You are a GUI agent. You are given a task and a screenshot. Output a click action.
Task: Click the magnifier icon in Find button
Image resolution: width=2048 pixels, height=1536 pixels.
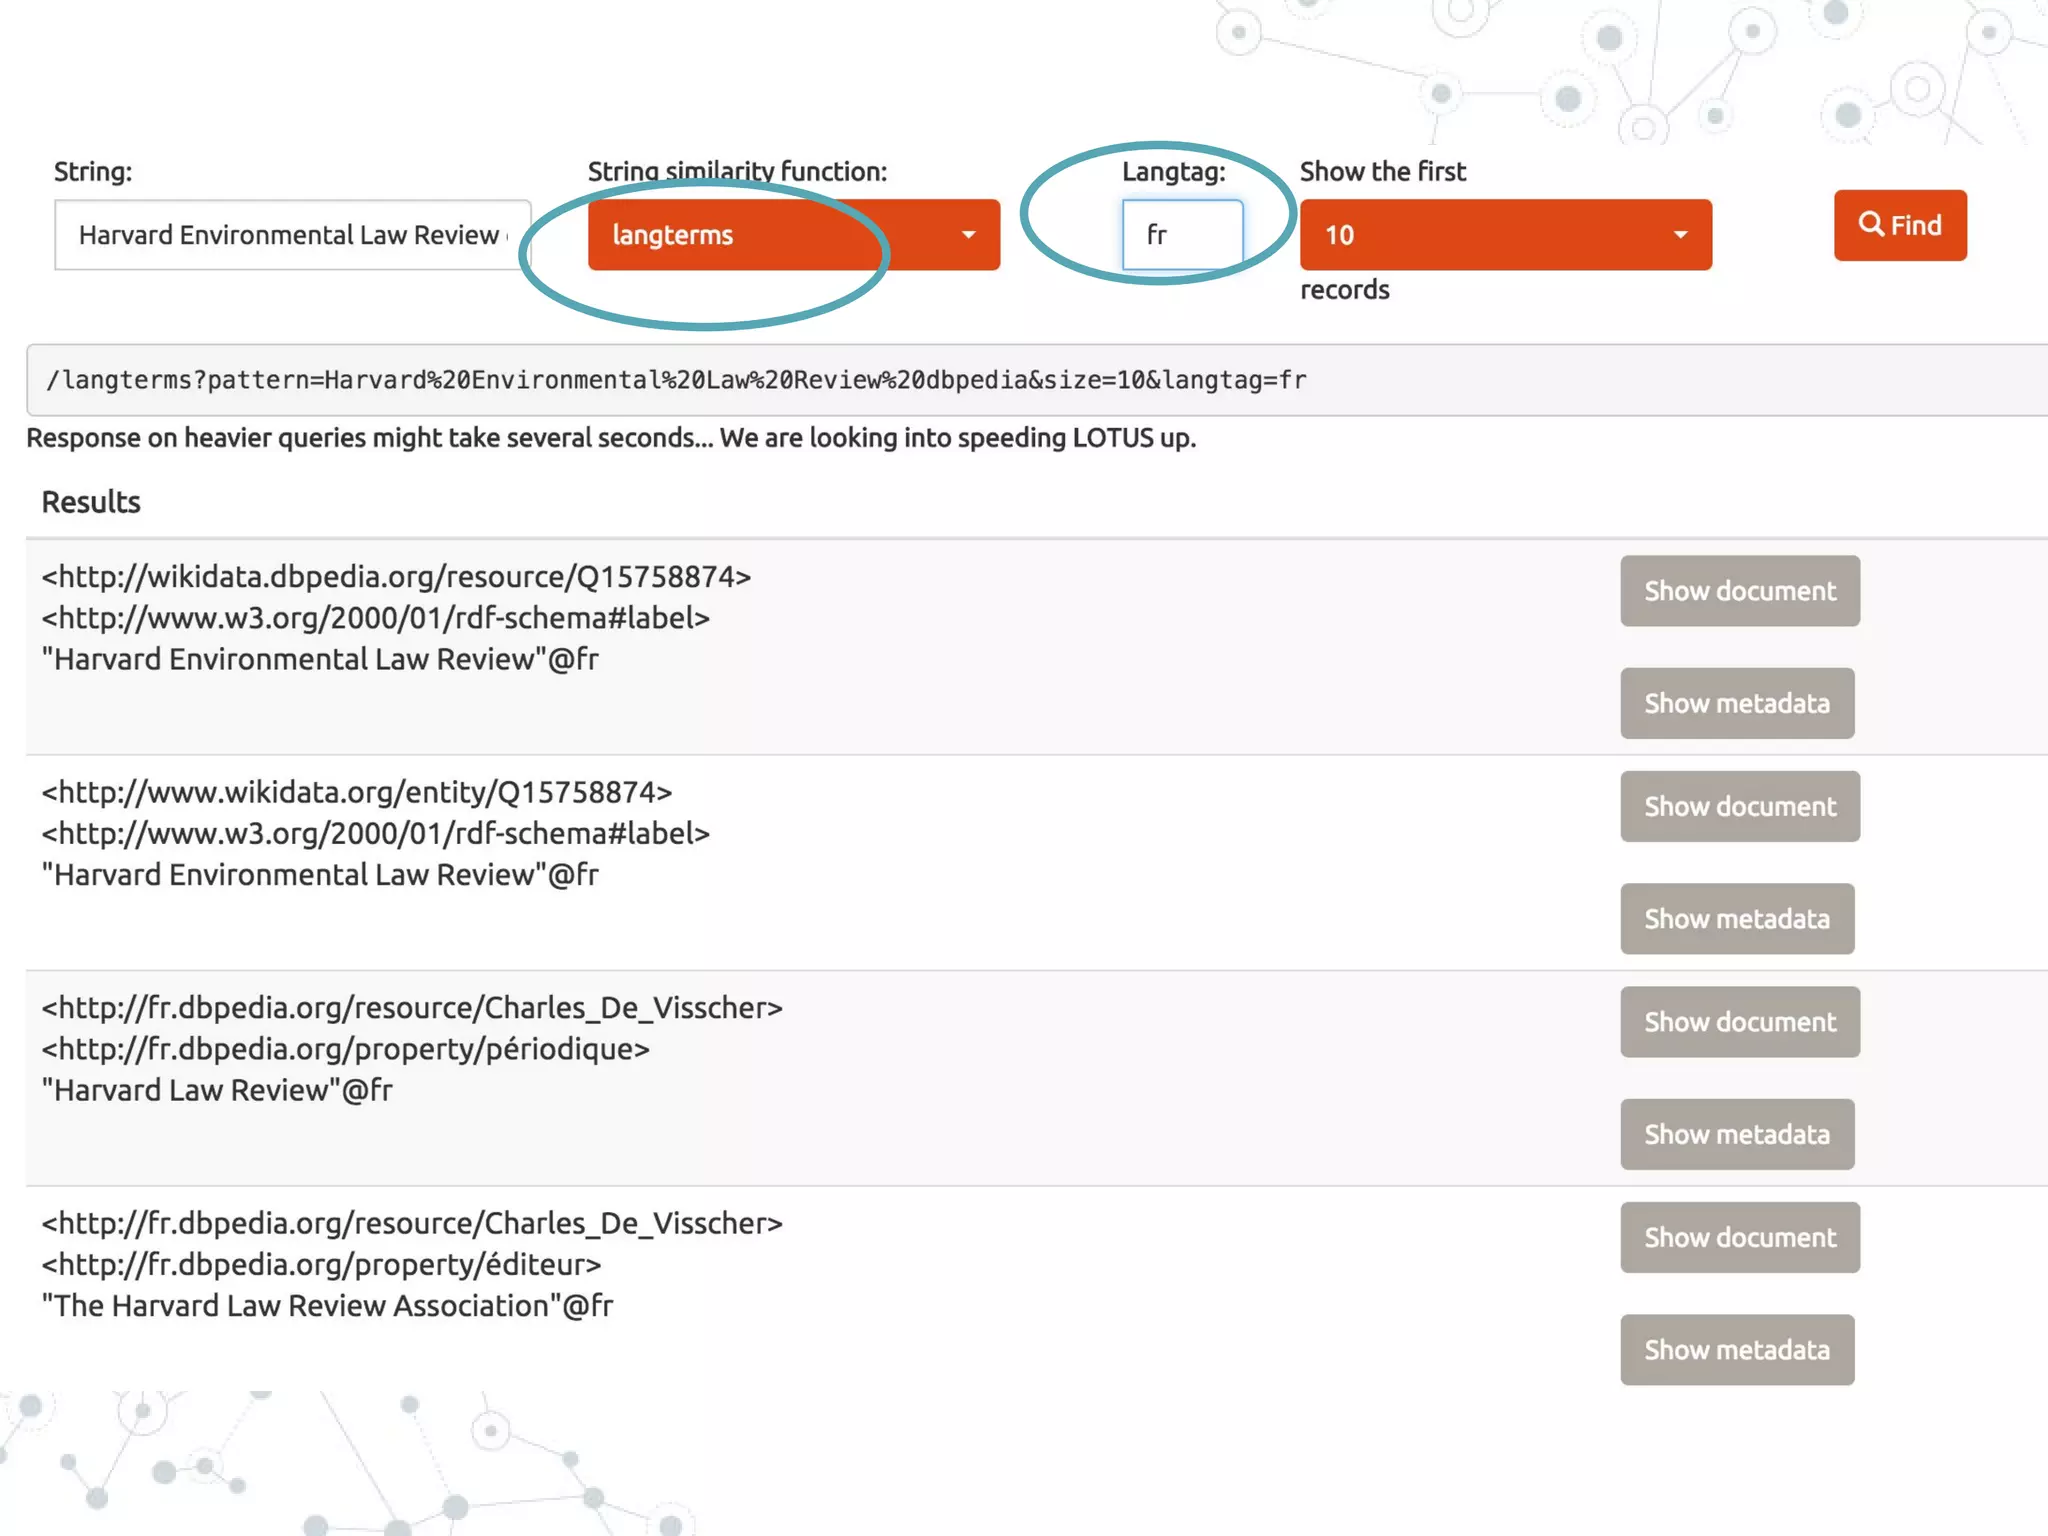click(1870, 224)
